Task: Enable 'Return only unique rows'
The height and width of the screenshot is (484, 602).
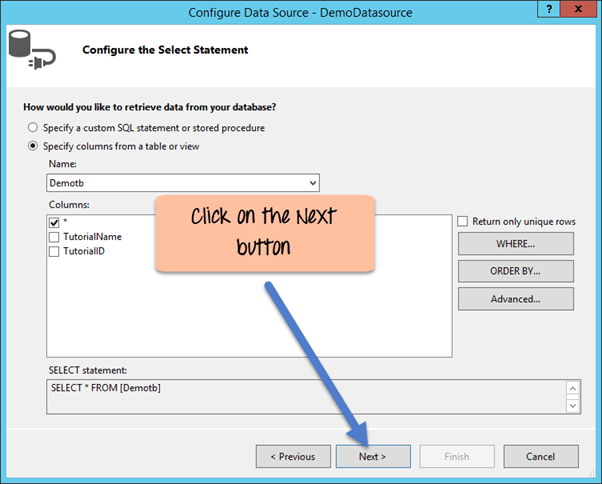Action: 463,222
